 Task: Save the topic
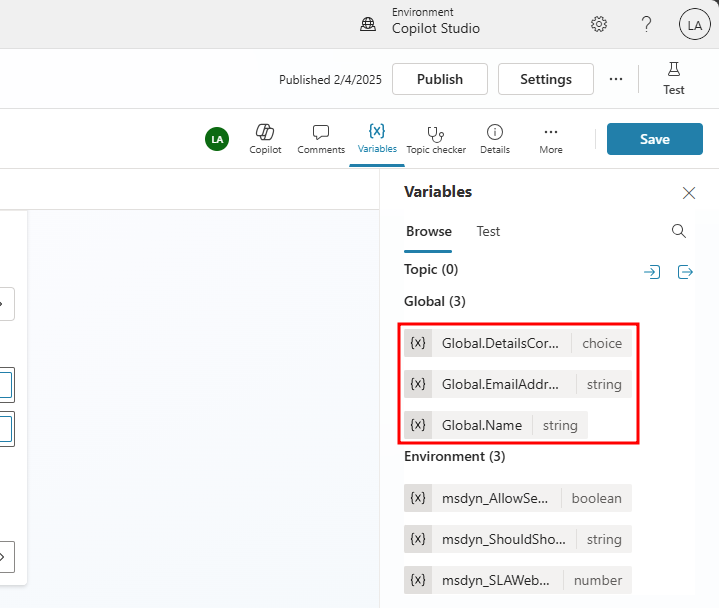tap(654, 139)
